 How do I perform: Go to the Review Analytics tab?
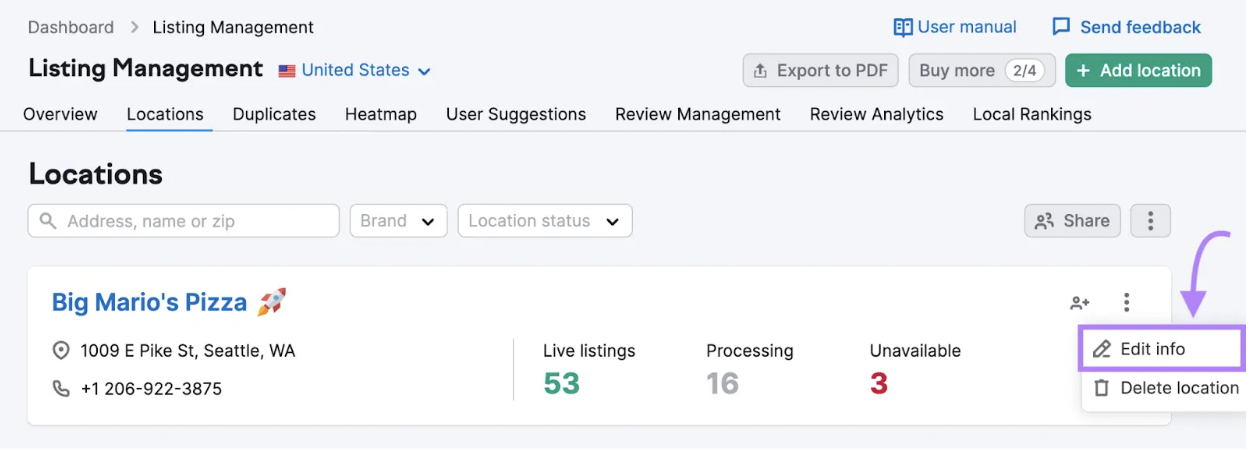(x=877, y=114)
